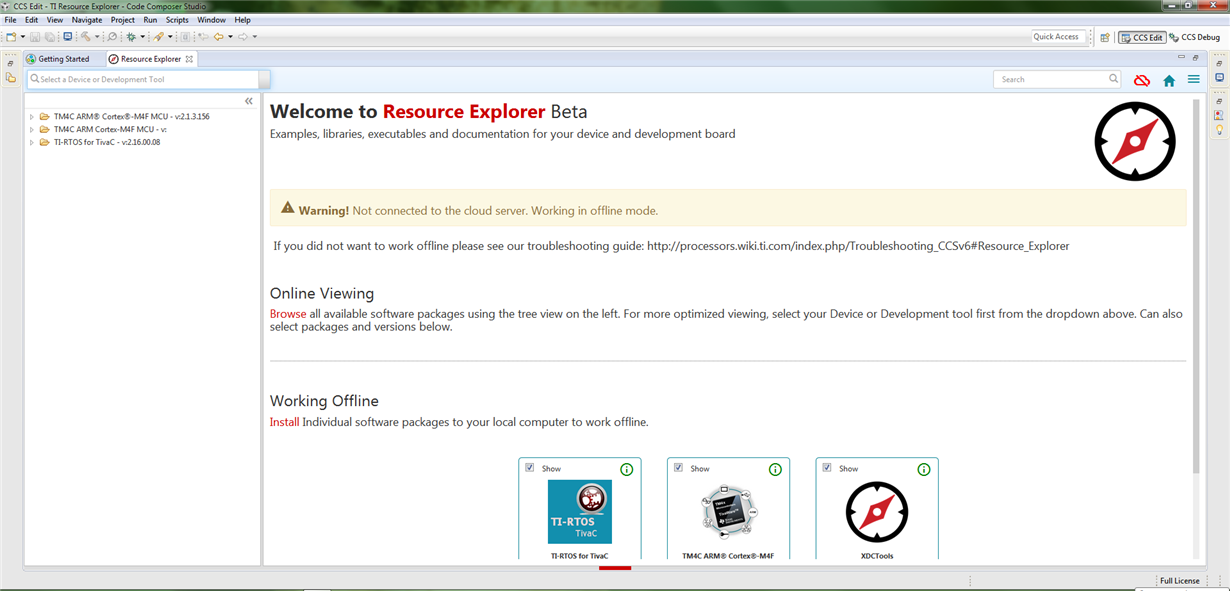The width and height of the screenshot is (1230, 591).
Task: Open the Back history dropdown arrow
Action: (x=230, y=37)
